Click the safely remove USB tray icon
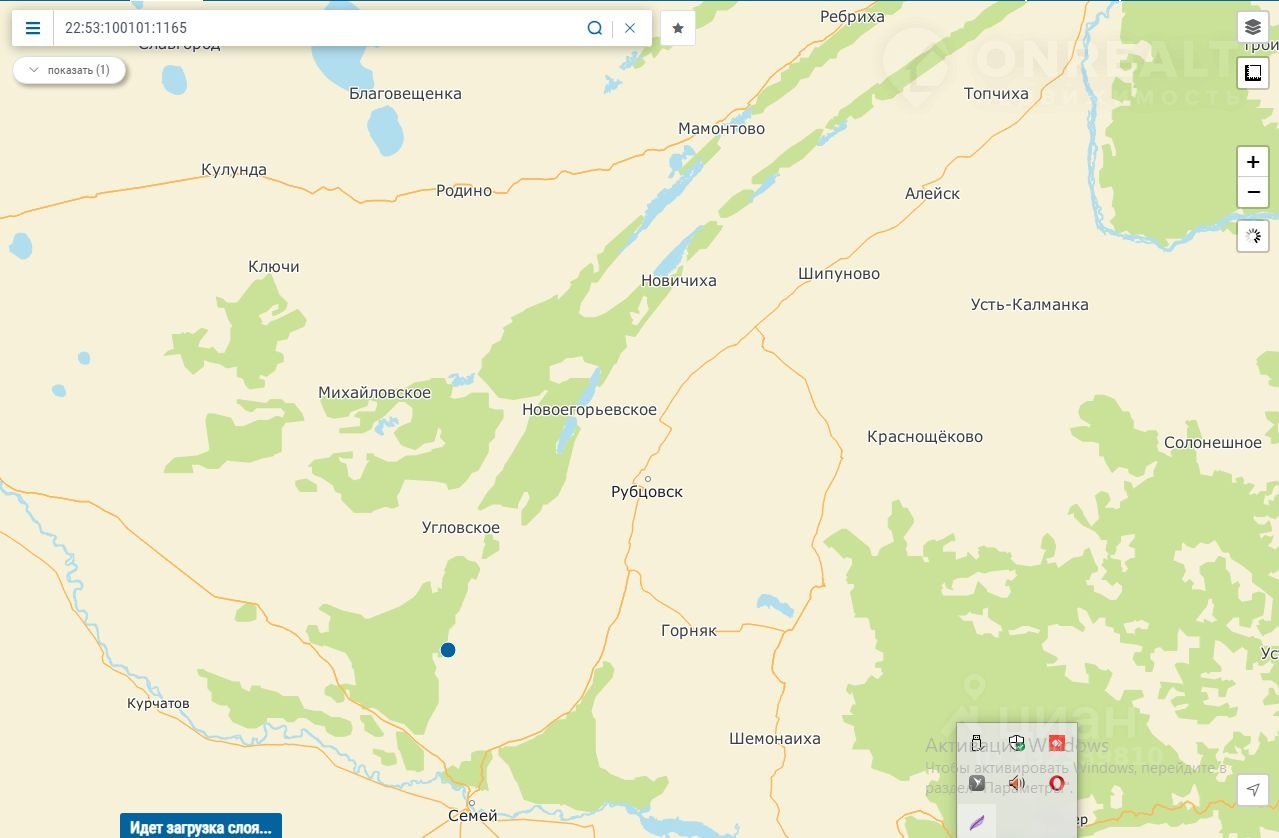1279x838 pixels. coord(977,743)
